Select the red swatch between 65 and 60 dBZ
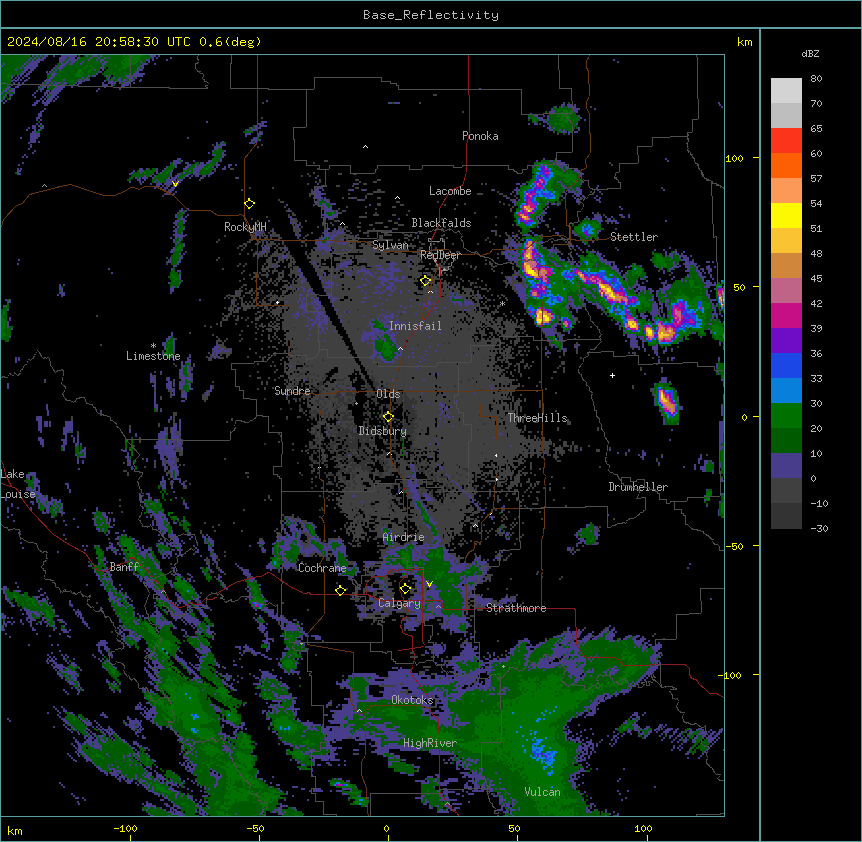This screenshot has height=842, width=862. [786, 141]
